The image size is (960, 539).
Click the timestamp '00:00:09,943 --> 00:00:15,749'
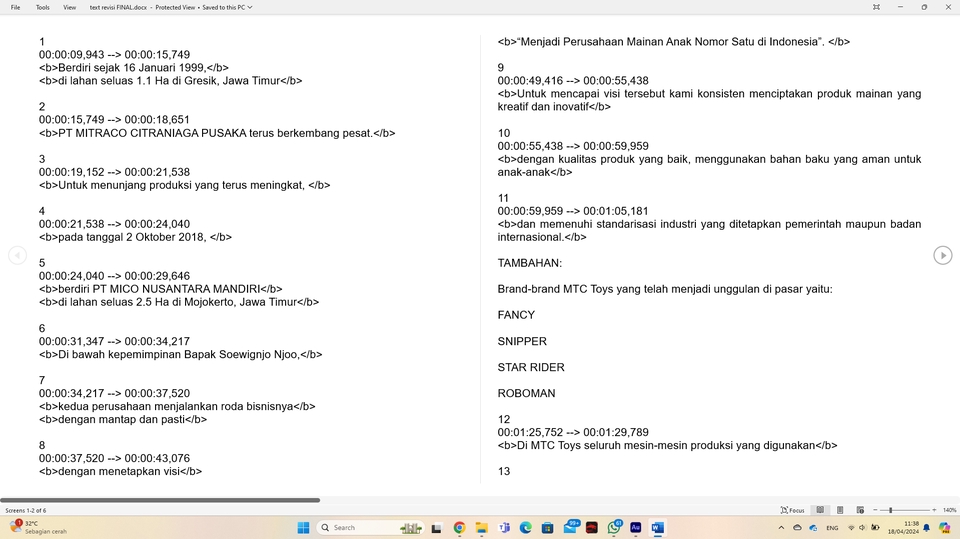coord(114,55)
